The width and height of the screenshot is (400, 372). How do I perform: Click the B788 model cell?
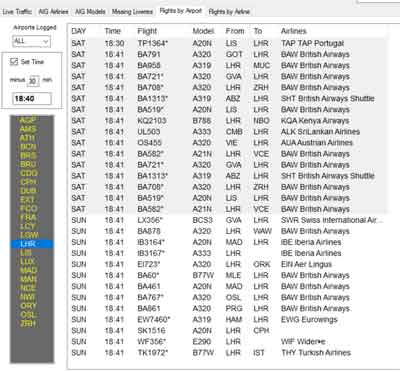point(202,121)
